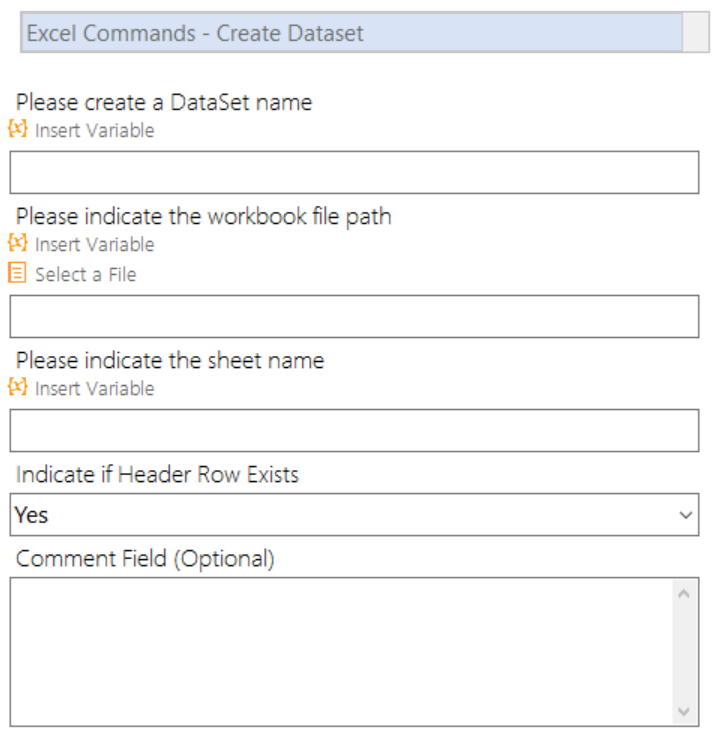The width and height of the screenshot is (716, 734).
Task: Click variable icon under workbook file path
Action: coord(18,243)
